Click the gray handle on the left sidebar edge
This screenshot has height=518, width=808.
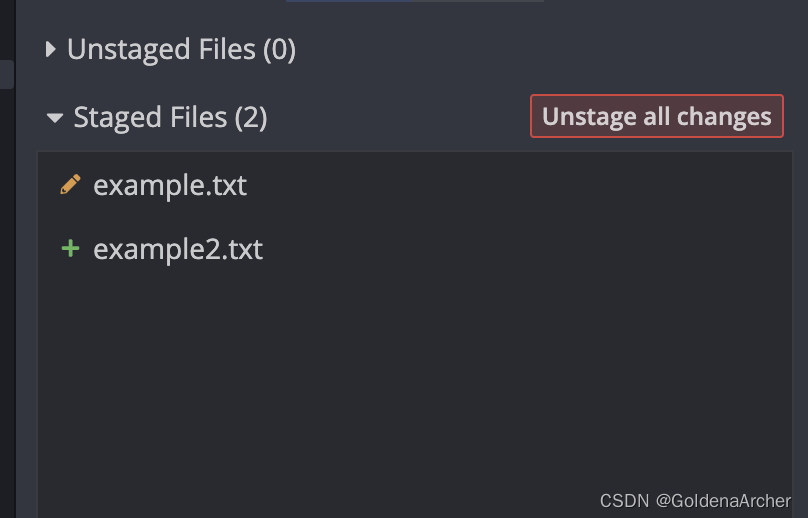coord(6,74)
